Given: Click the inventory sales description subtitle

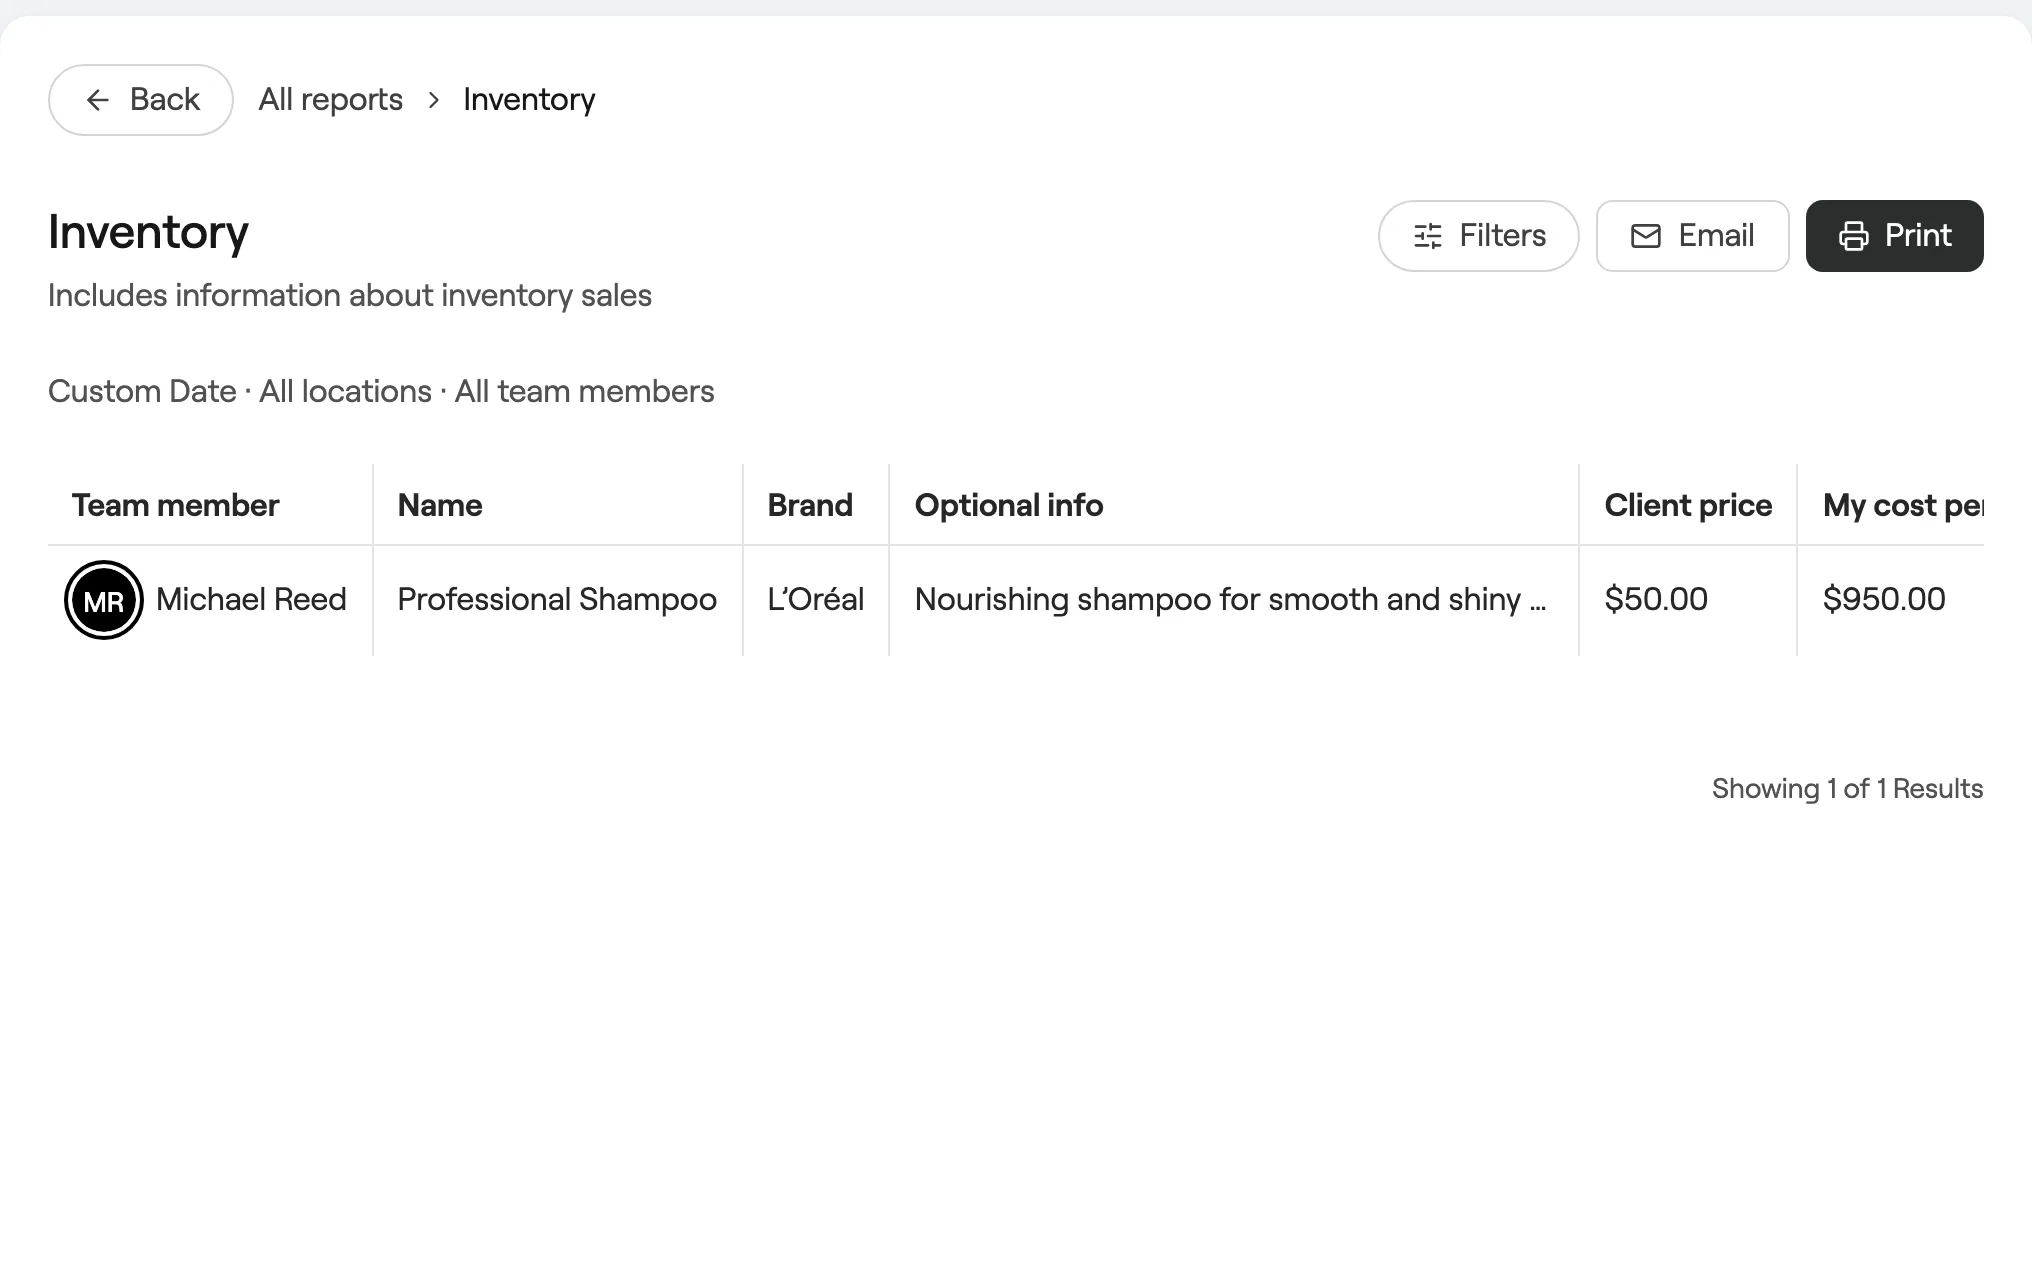Looking at the screenshot, I should coord(350,296).
